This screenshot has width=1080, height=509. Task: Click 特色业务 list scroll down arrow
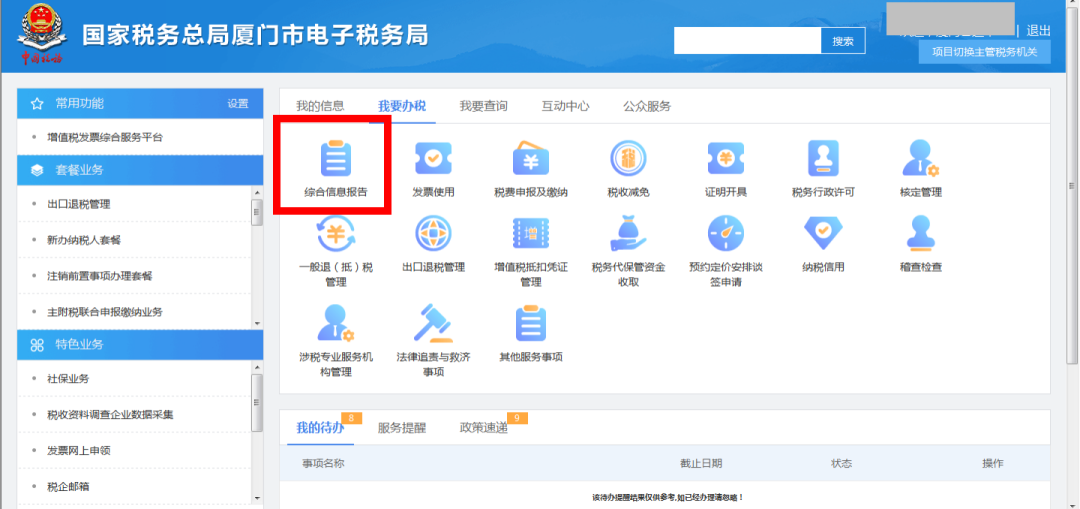point(257,498)
